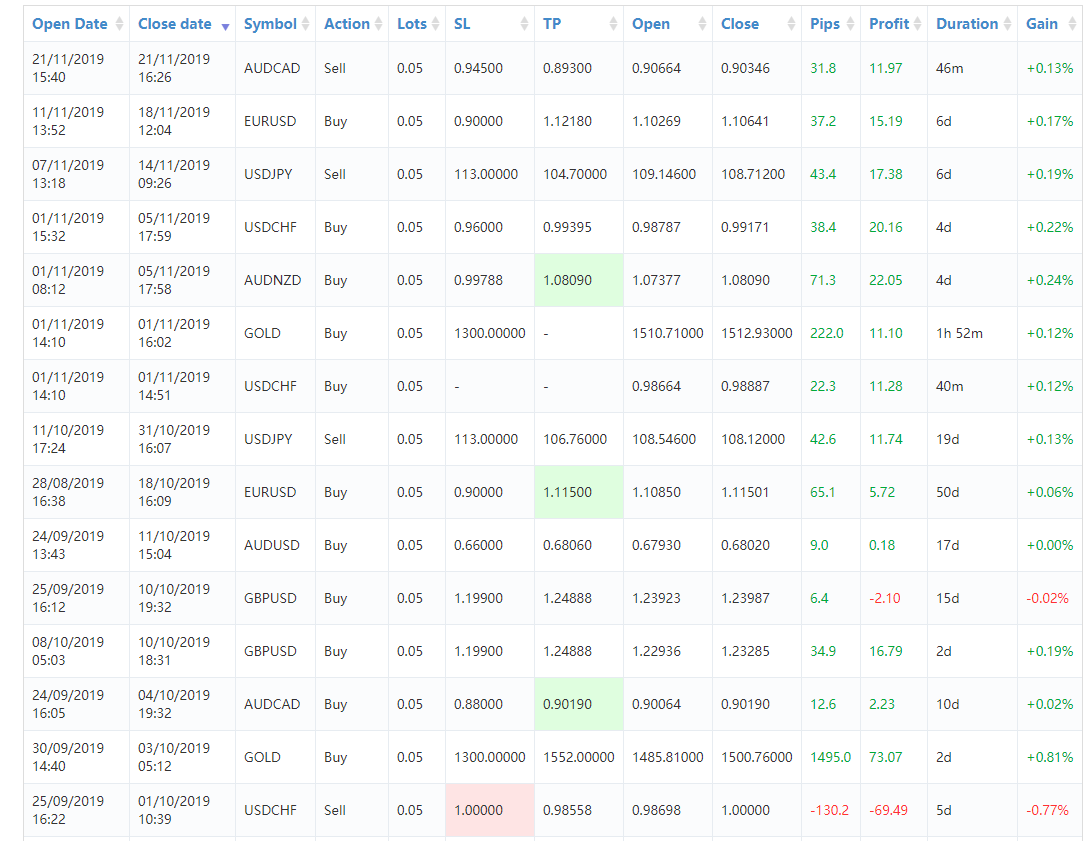The image size is (1088, 841).
Task: Click the sort arrows beside Action header
Action: [x=379, y=24]
